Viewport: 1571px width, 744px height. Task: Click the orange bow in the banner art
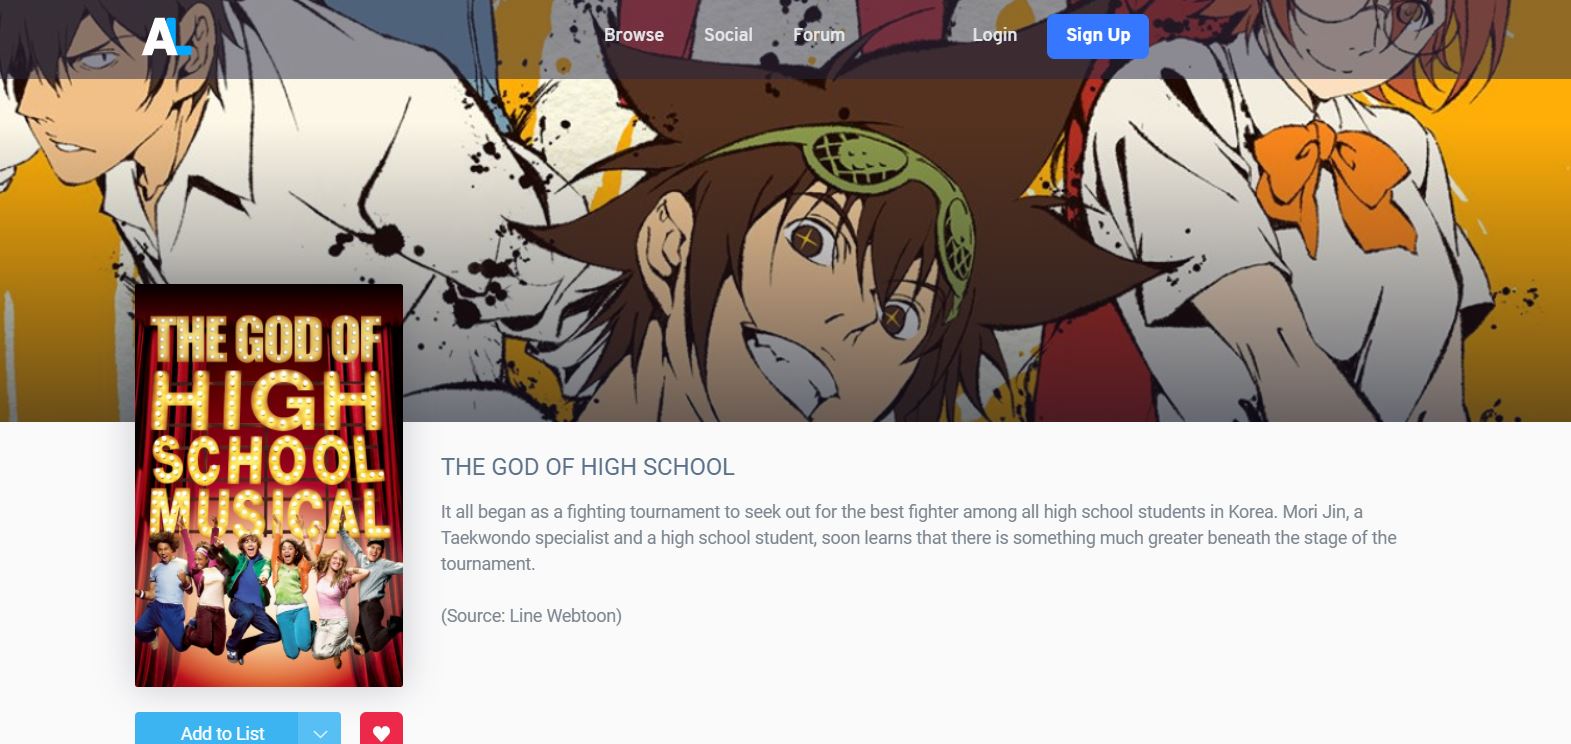pyautogui.click(x=1318, y=173)
